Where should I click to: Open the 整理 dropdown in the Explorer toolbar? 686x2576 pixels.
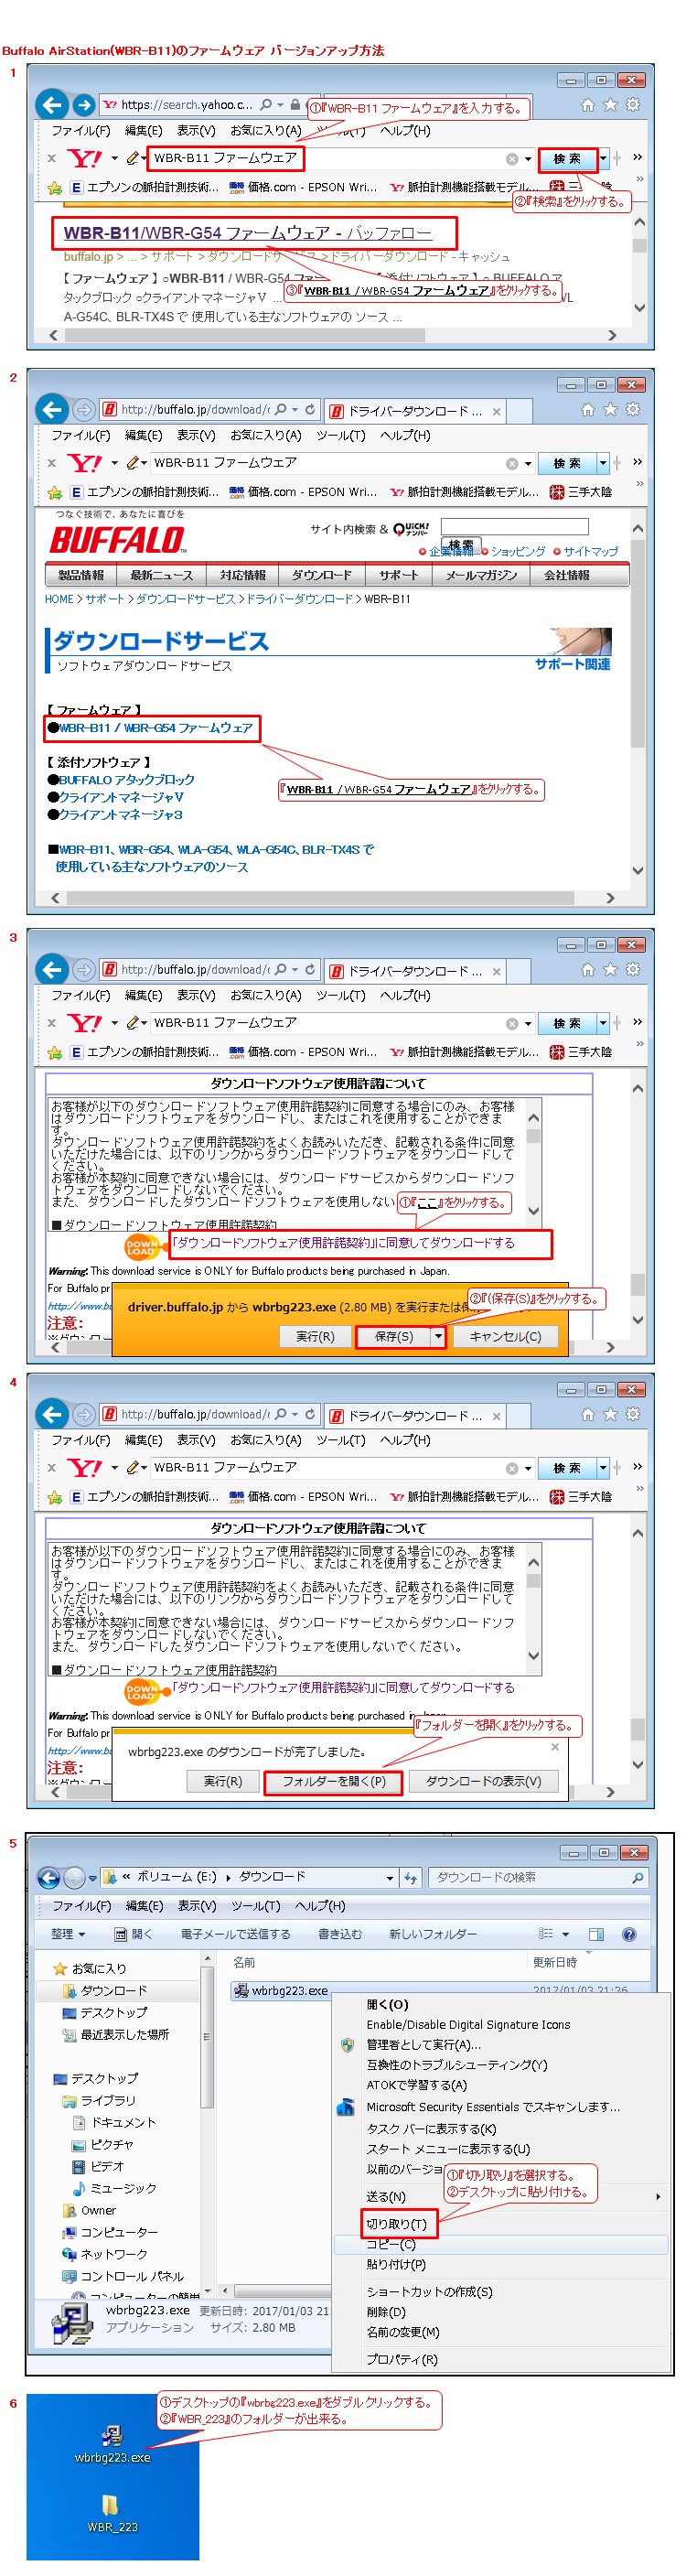pyautogui.click(x=68, y=1934)
